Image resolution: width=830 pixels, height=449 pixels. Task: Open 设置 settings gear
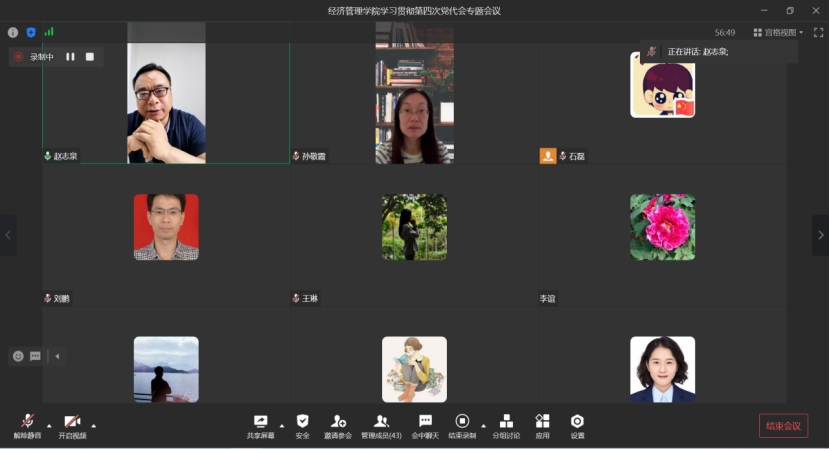(577, 426)
